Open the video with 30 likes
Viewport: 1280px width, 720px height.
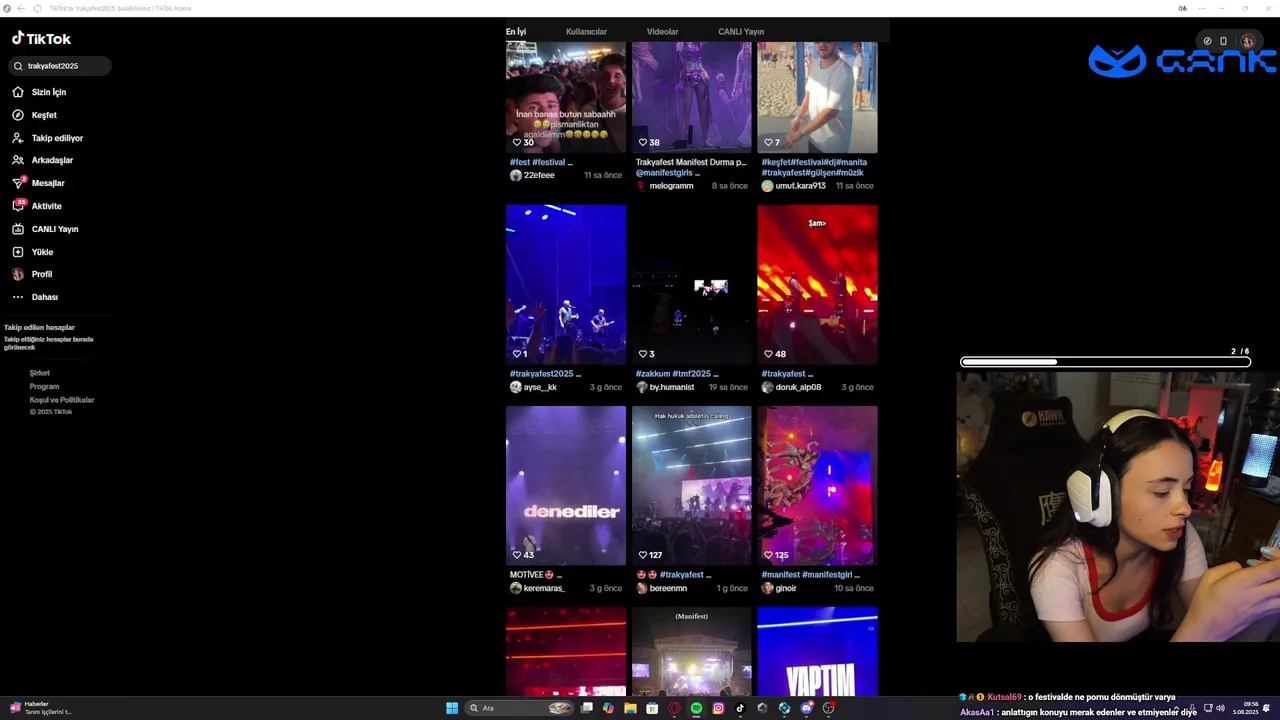click(566, 97)
